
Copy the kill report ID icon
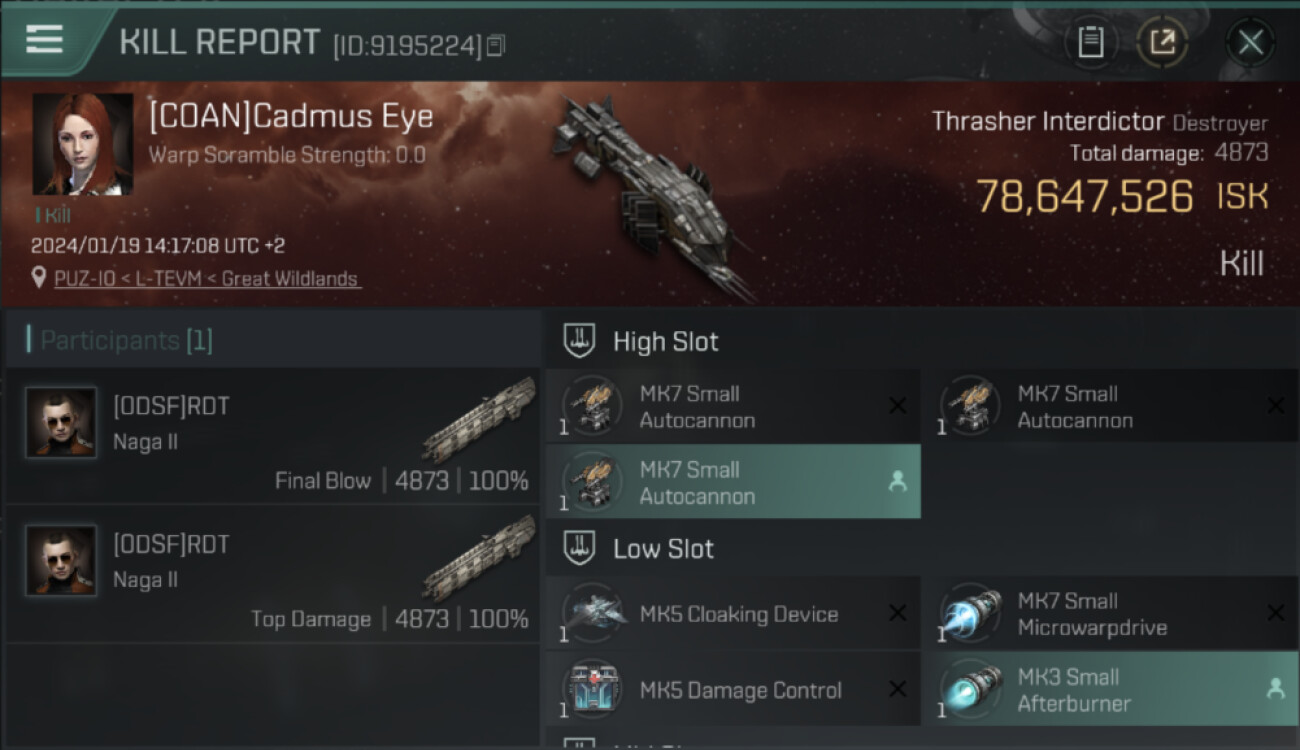496,46
